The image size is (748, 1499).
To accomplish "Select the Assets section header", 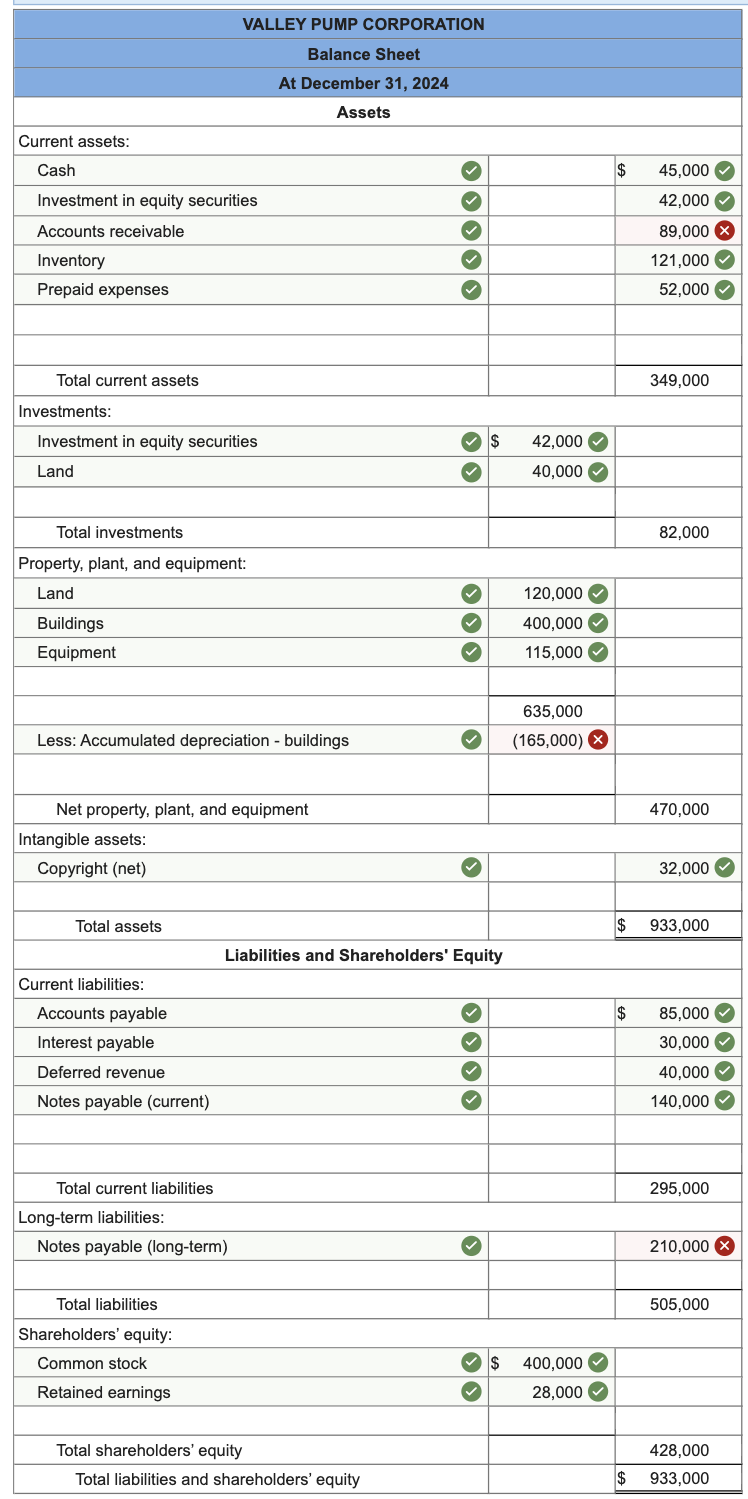I will (364, 112).
